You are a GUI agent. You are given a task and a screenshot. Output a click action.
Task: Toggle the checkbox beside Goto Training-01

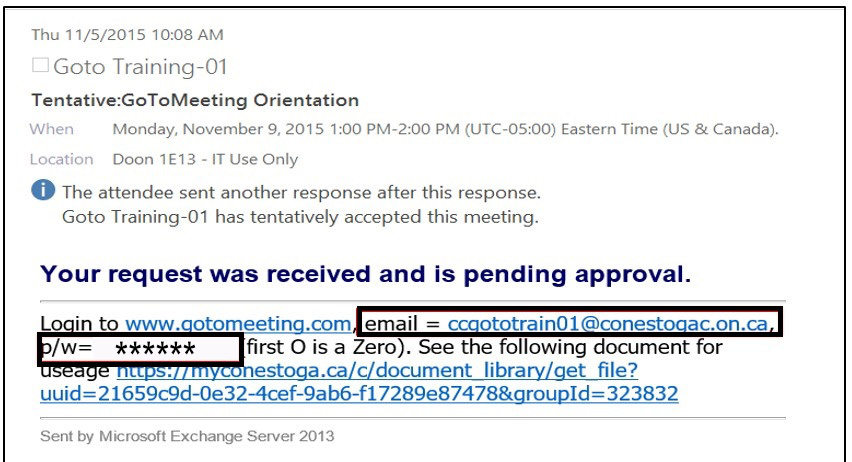click(x=40, y=65)
